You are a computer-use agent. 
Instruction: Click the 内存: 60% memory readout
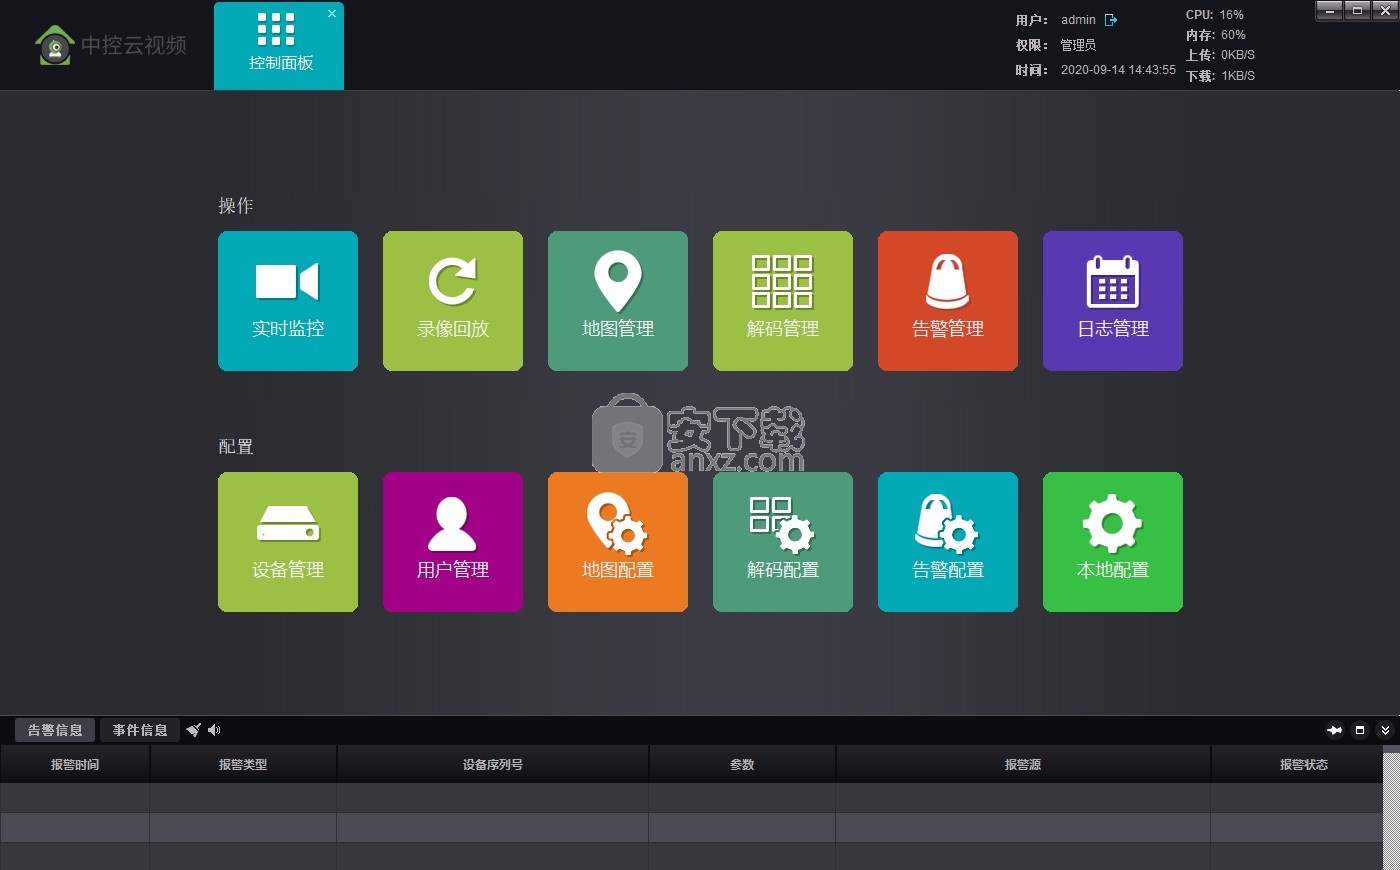1216,35
